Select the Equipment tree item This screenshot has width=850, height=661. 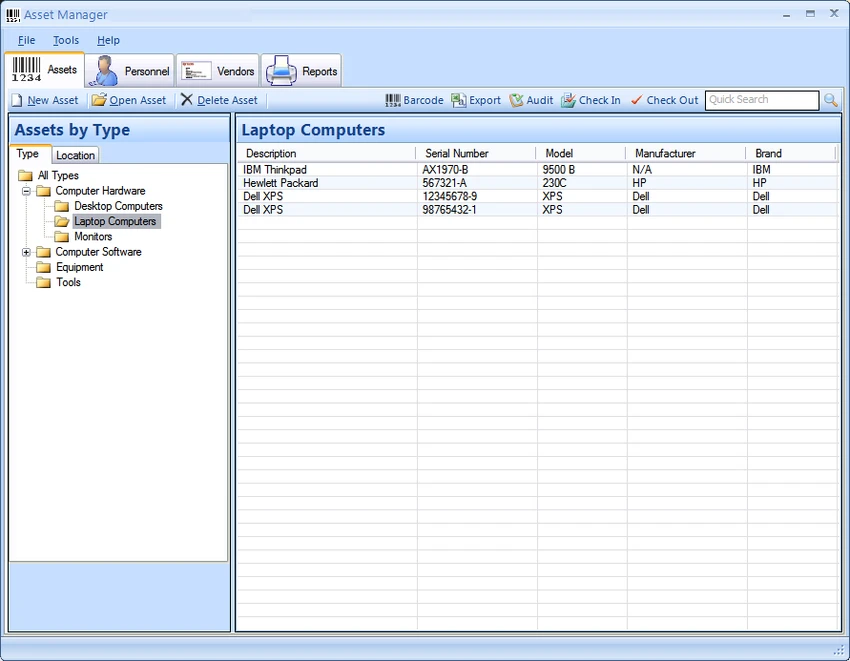[80, 267]
